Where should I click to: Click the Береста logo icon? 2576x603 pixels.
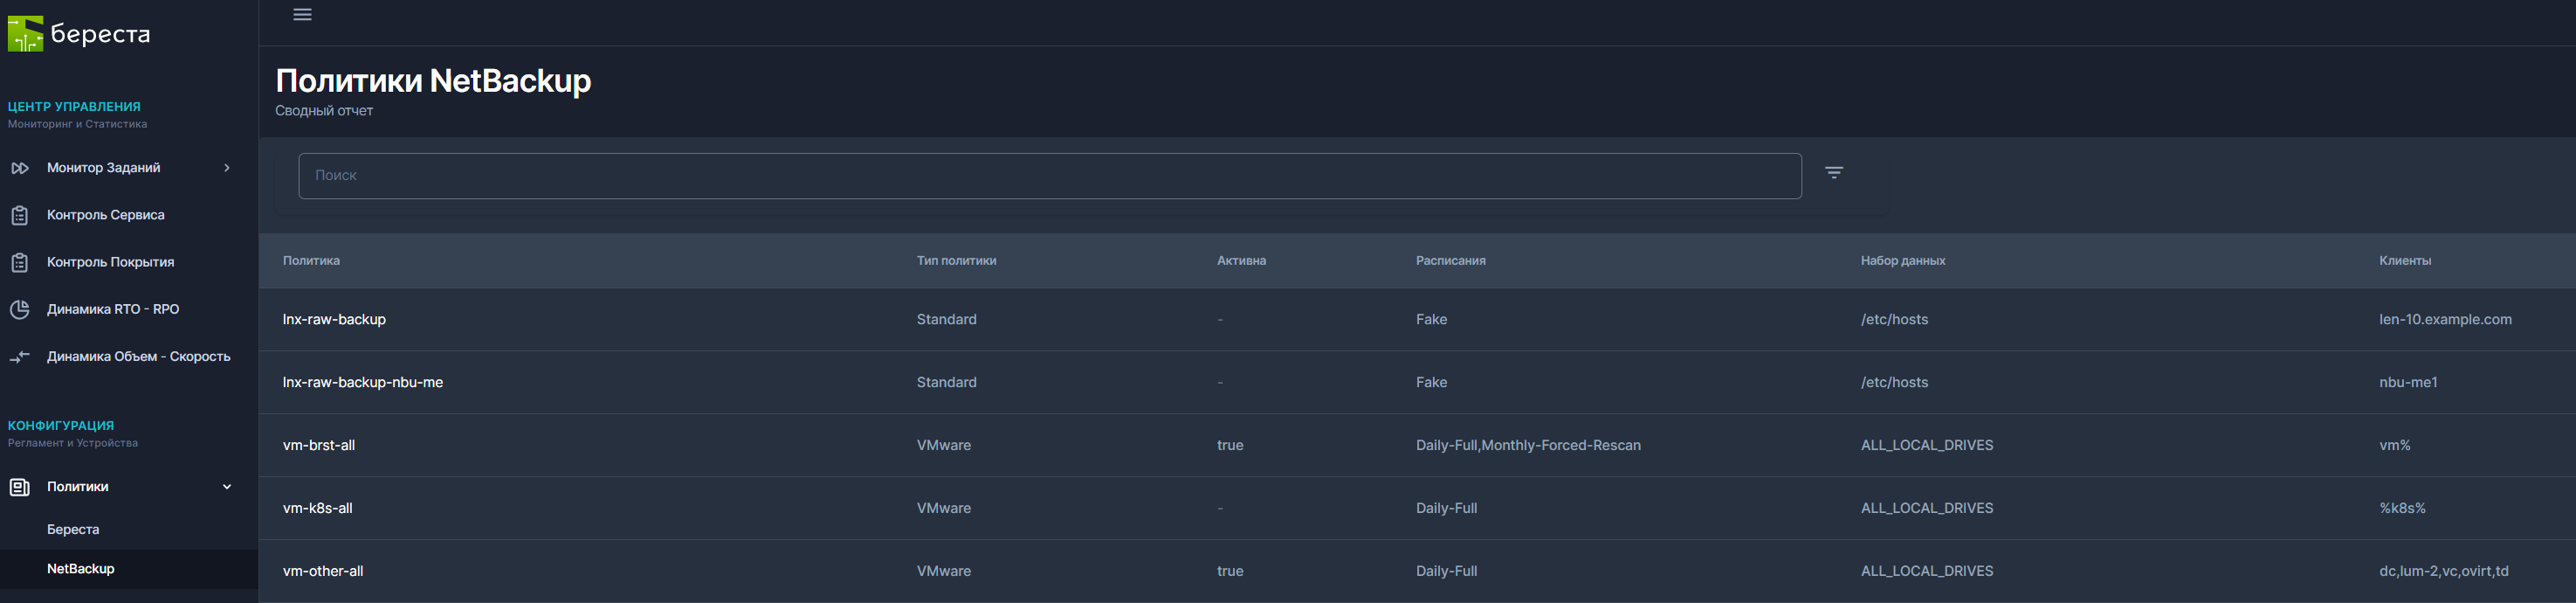click(26, 34)
